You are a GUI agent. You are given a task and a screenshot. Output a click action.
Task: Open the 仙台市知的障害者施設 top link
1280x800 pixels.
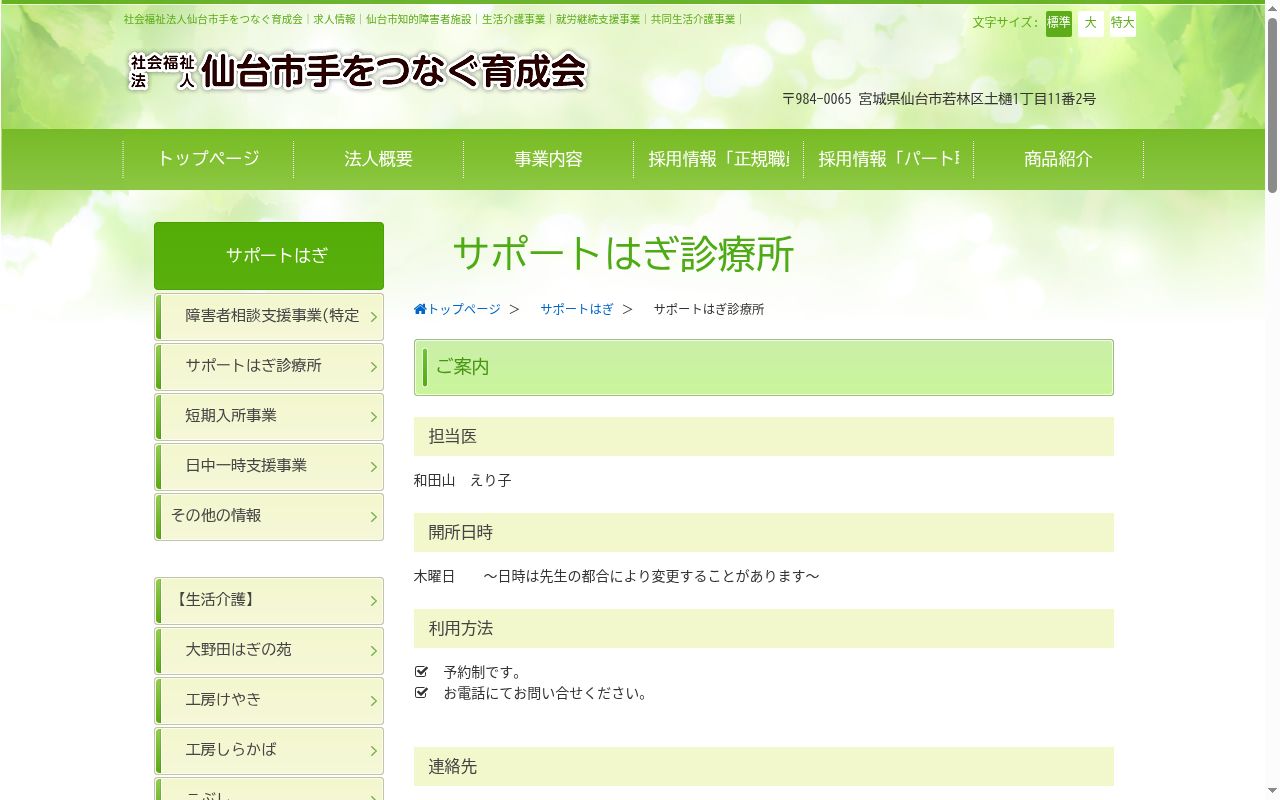coord(418,19)
